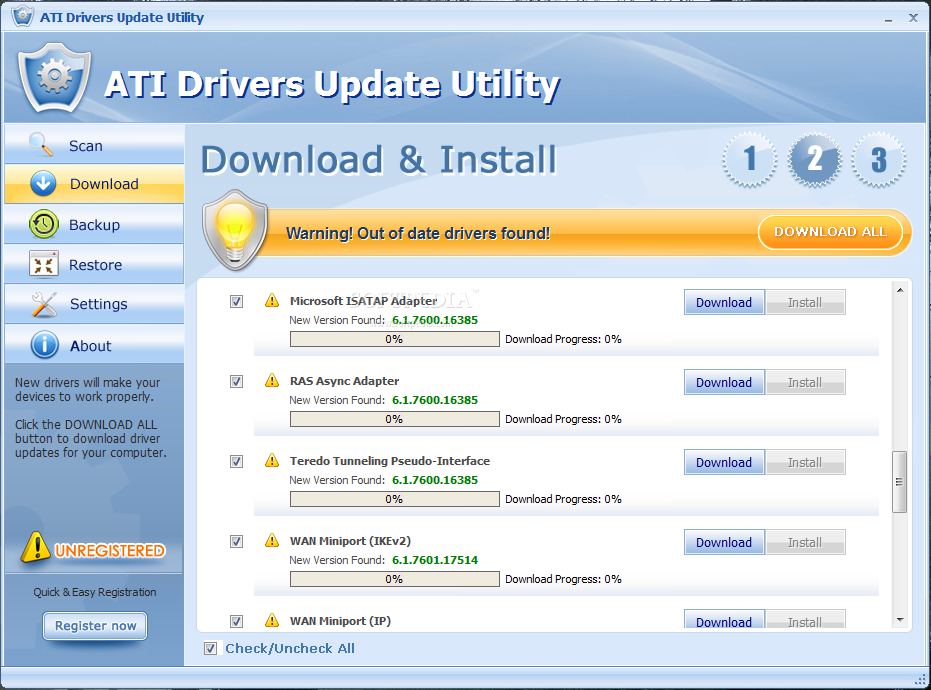
Task: Click the green Backup clock icon
Action: 43,224
